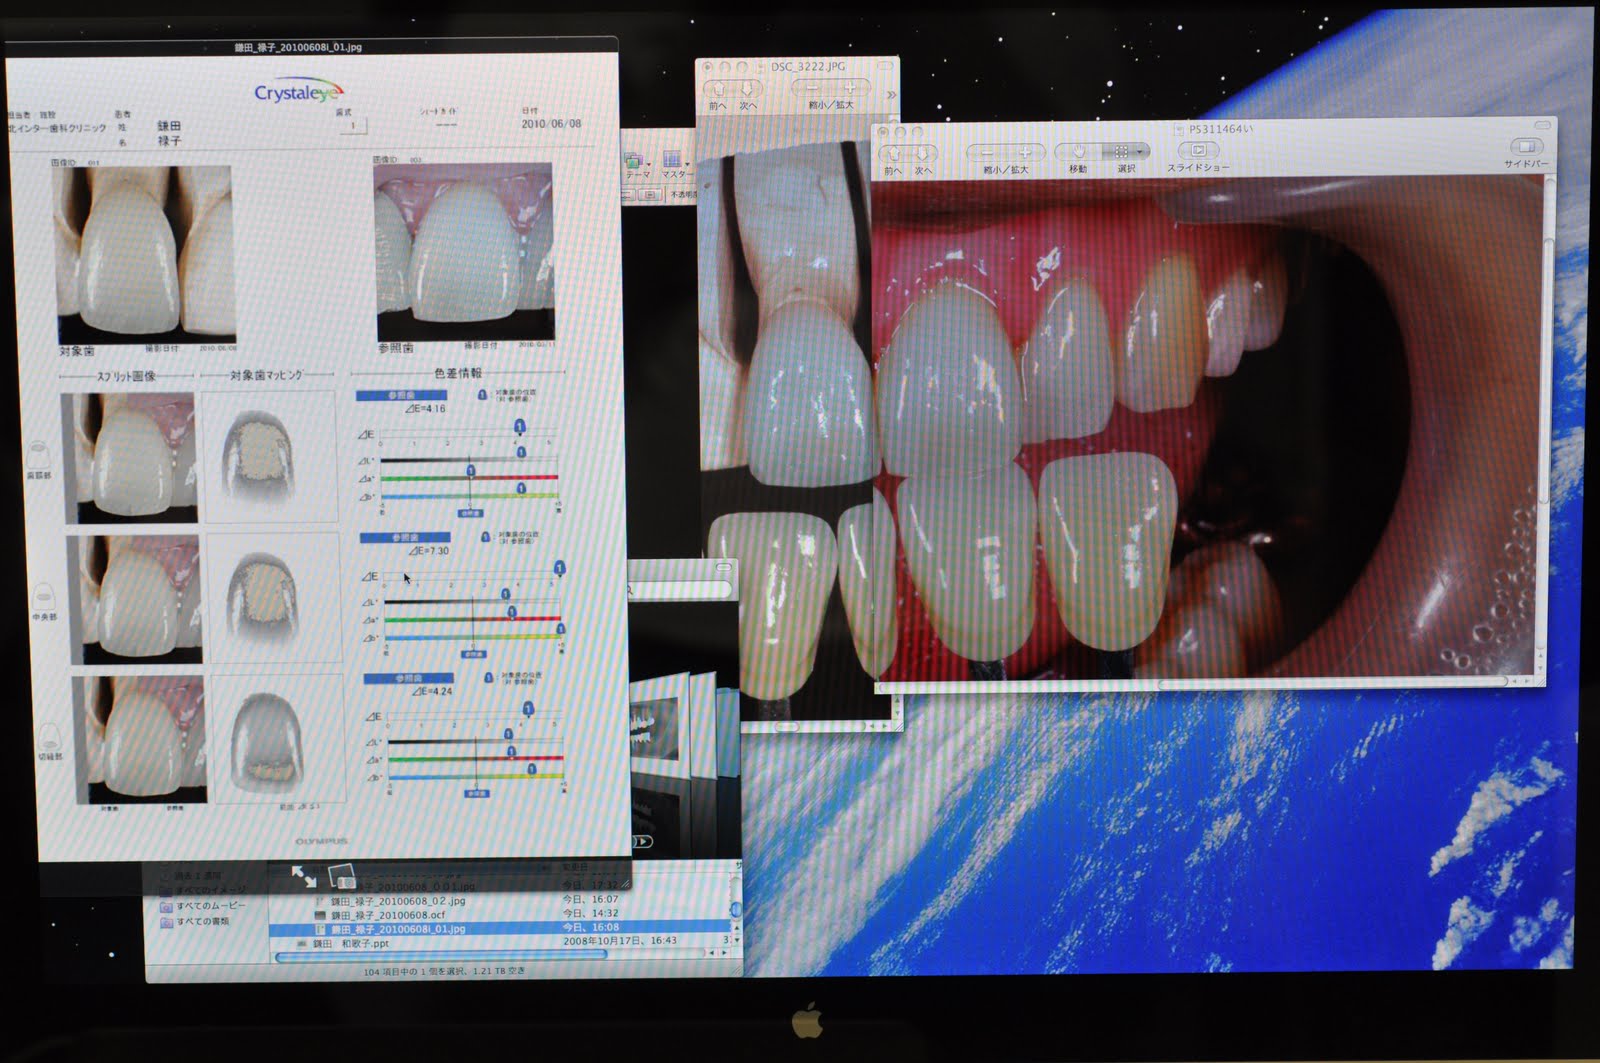1600x1063 pixels.
Task: Click report date 2010/06/08
Action: (x=551, y=124)
